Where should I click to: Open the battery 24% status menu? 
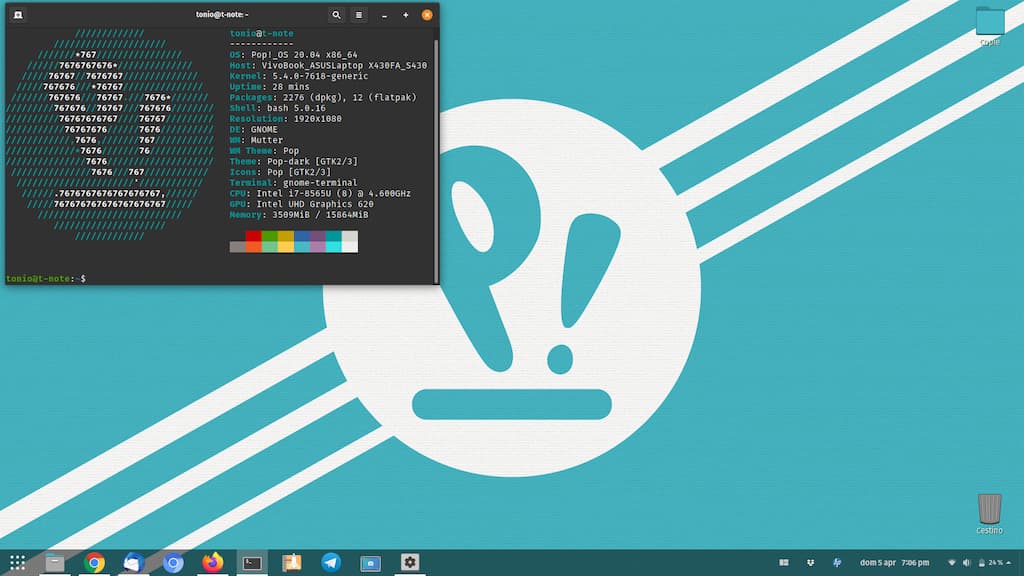pos(990,563)
